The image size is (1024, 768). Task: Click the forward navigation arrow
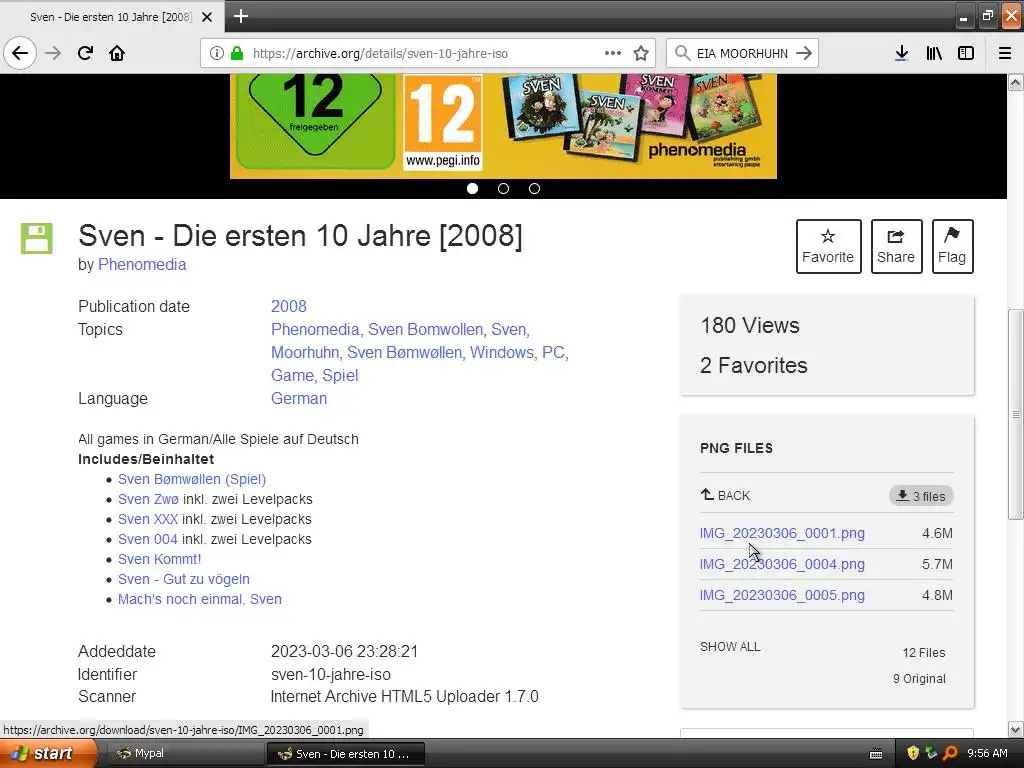coord(53,53)
